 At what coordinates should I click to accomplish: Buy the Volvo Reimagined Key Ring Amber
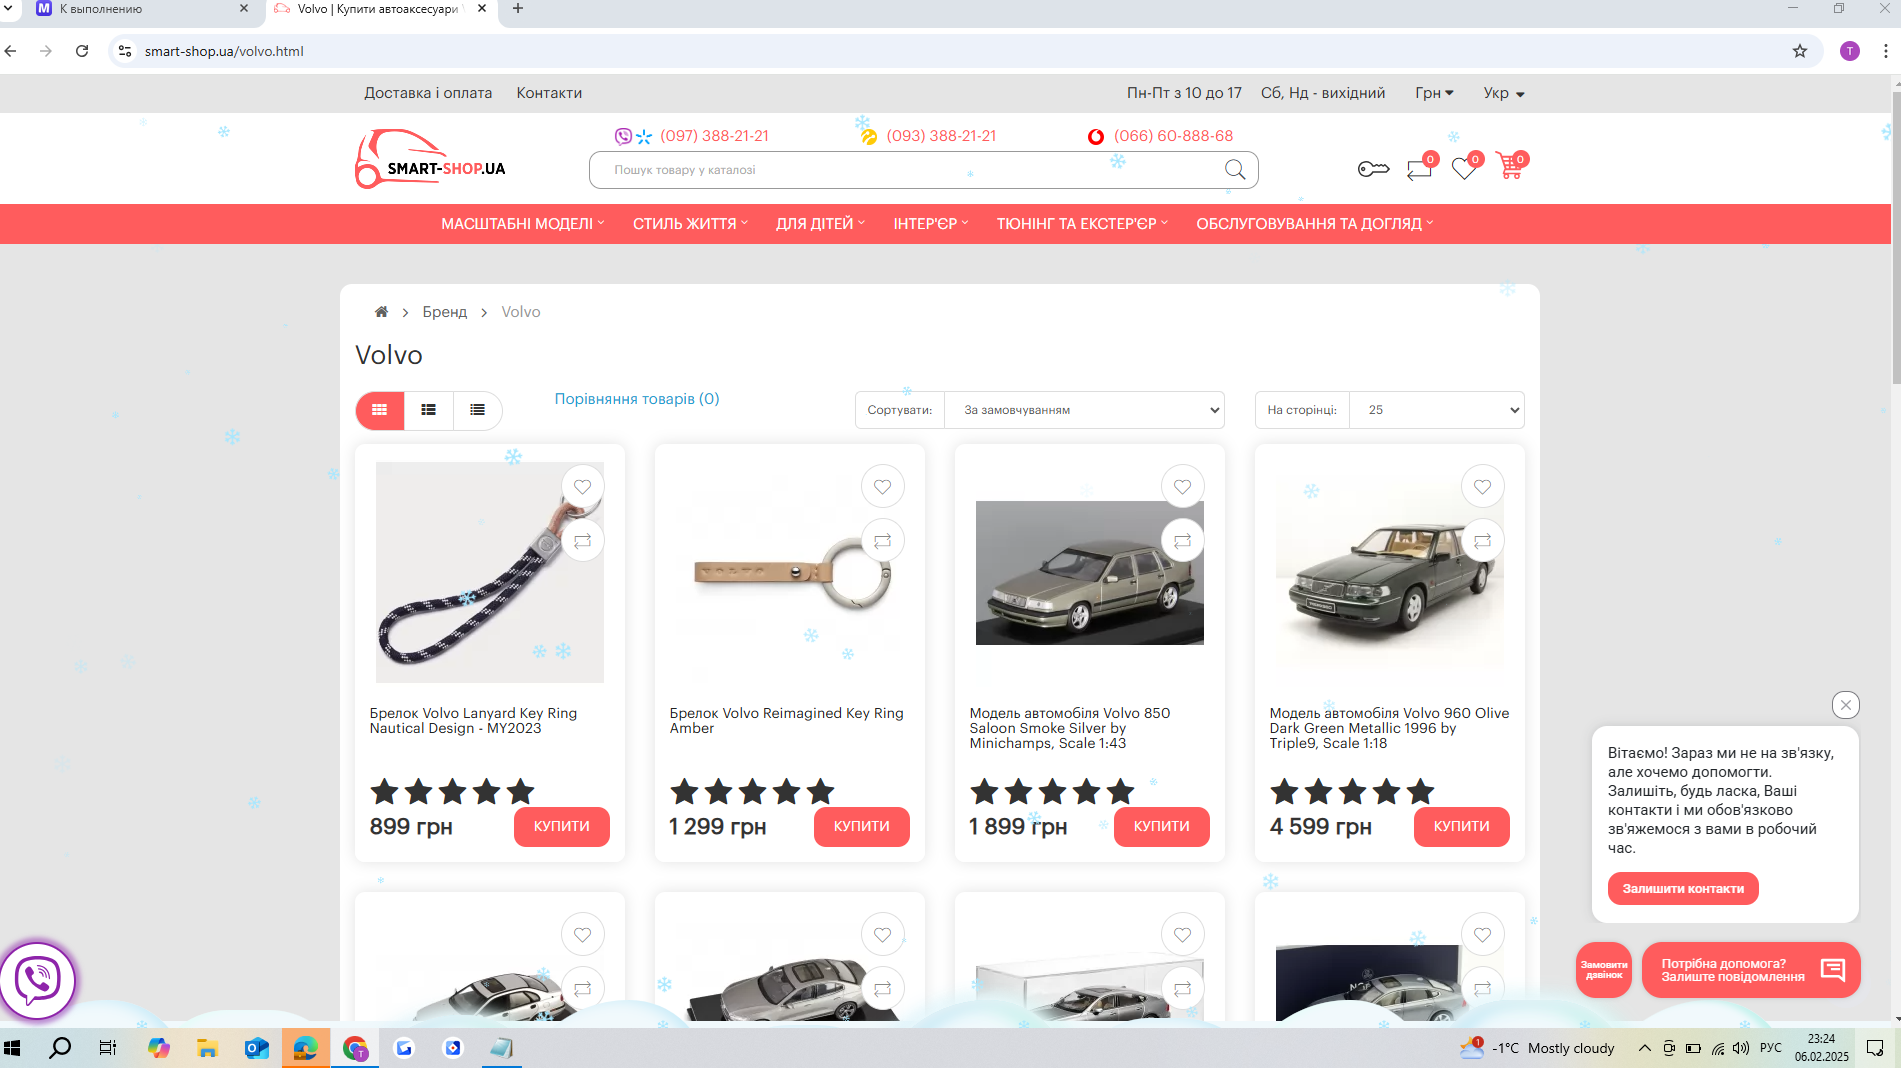862,827
